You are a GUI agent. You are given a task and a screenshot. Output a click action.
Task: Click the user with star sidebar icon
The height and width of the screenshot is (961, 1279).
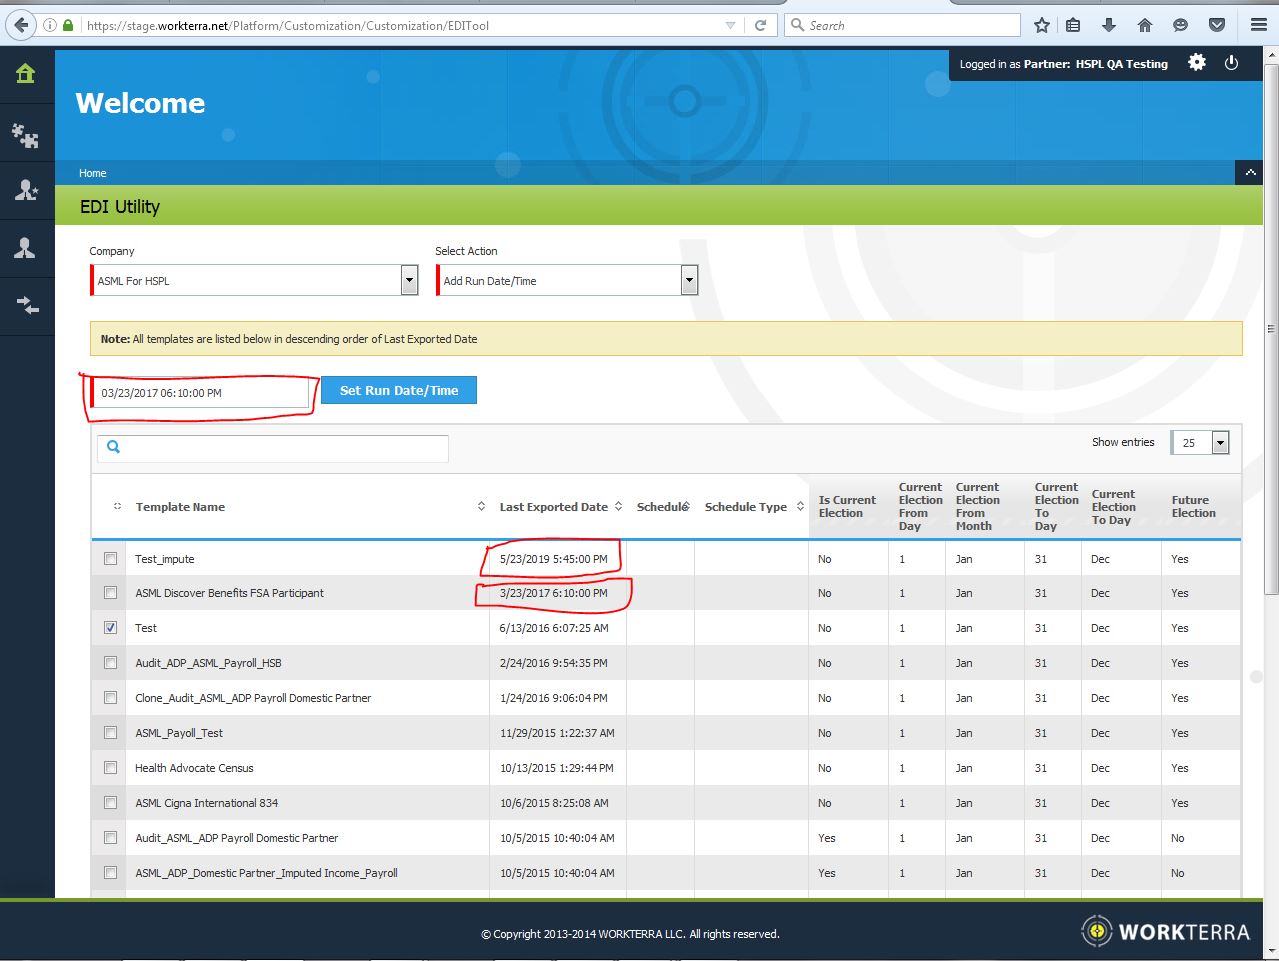[25, 190]
